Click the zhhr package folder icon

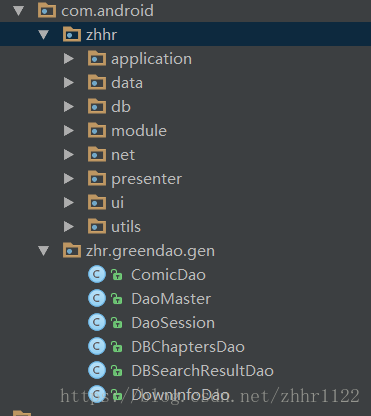[72, 34]
